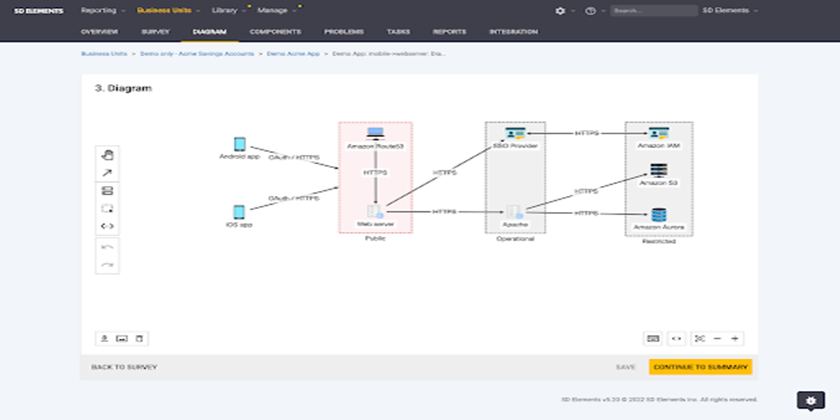The height and width of the screenshot is (420, 840).
Task: Select the HTTPS label between Web server and Apache
Action: click(x=444, y=212)
